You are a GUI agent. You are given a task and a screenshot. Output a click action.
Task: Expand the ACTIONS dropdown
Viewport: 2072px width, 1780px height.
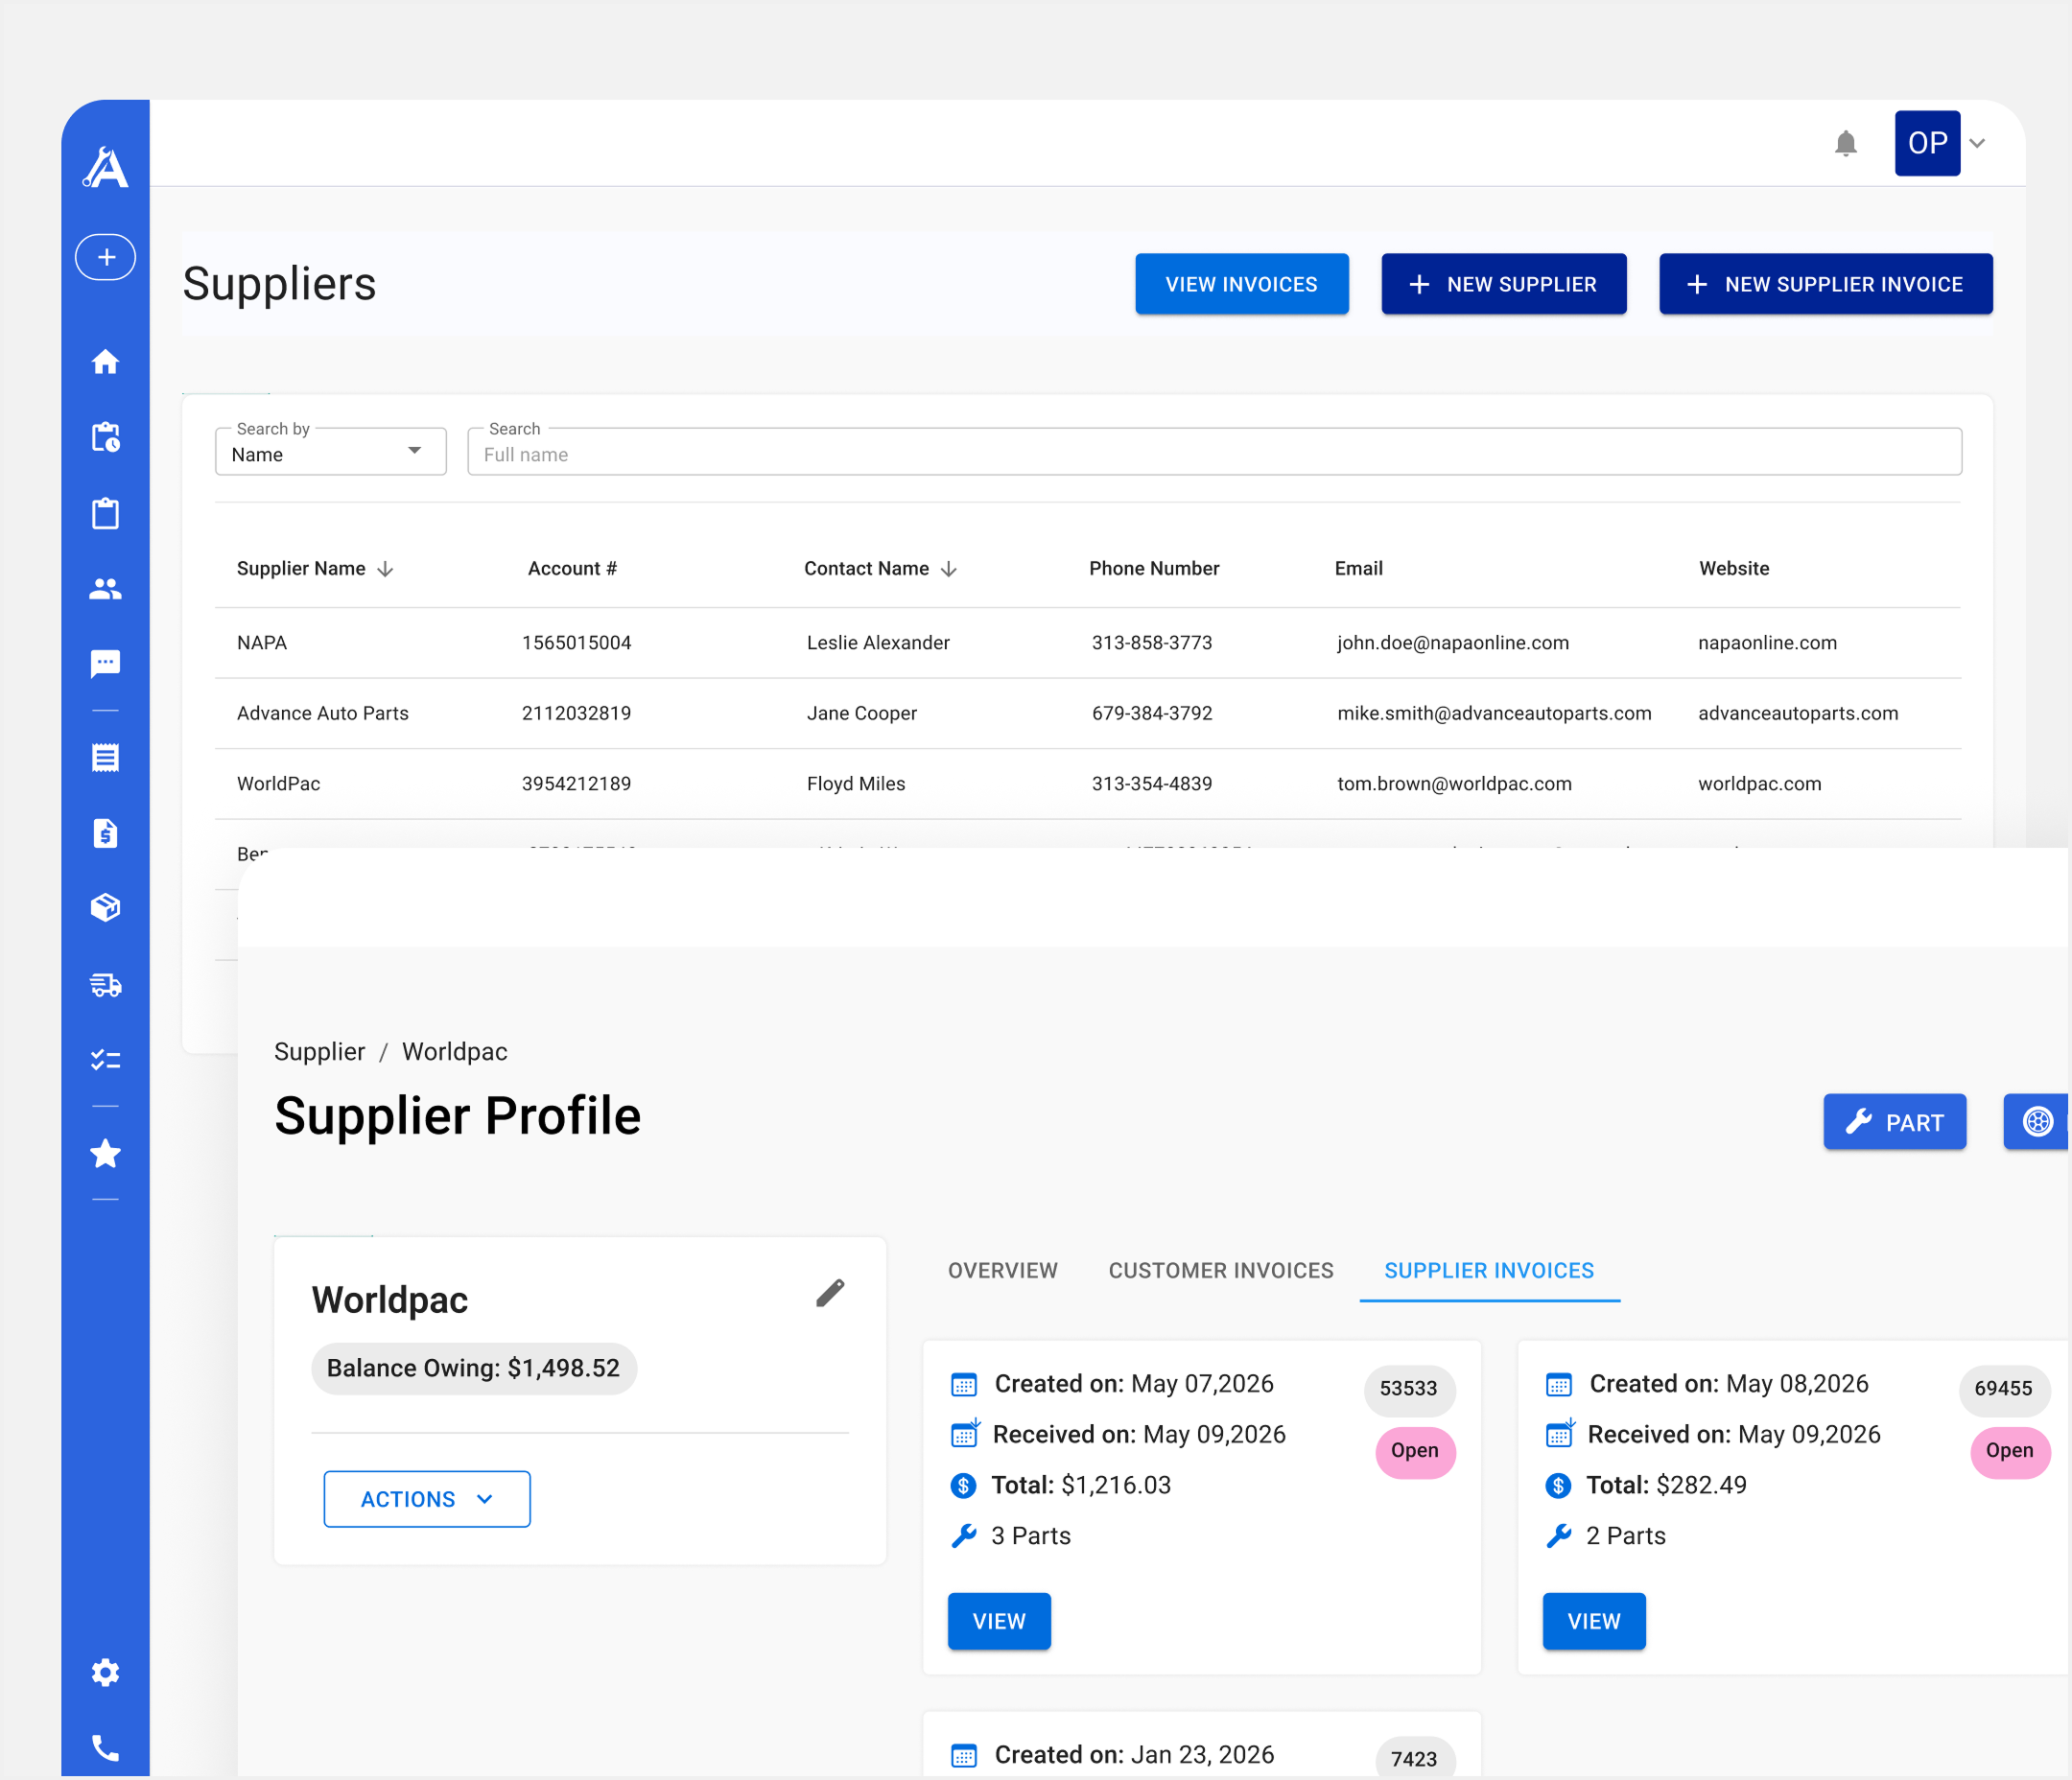427,1499
